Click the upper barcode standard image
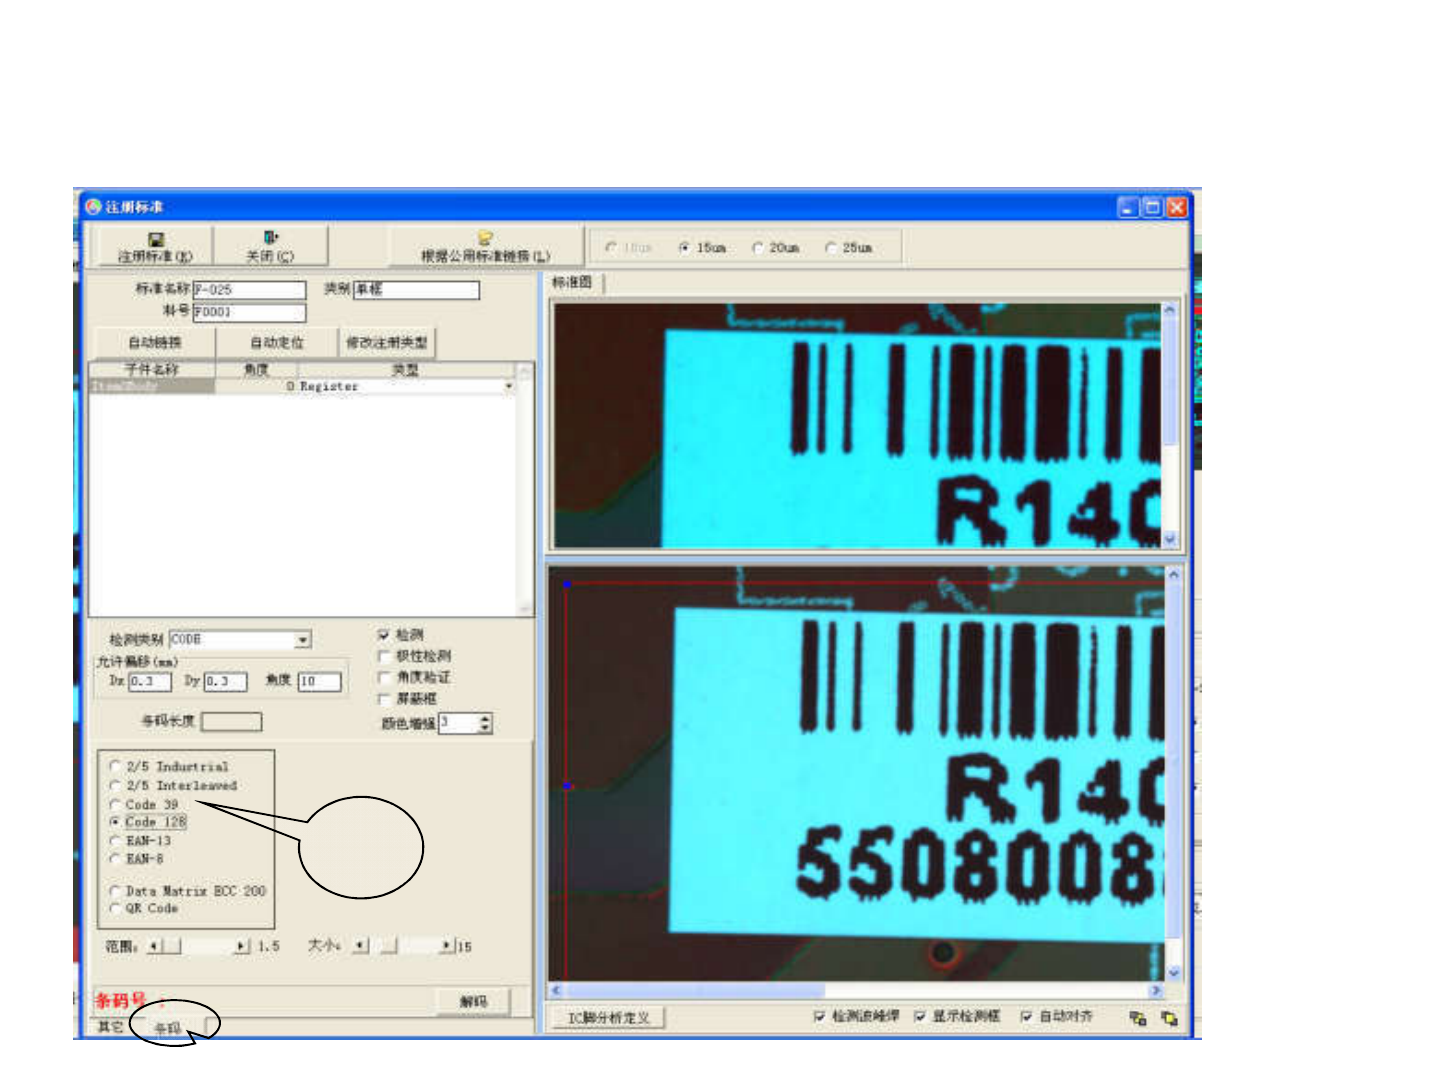This screenshot has height=1075, width=1433. (857, 425)
